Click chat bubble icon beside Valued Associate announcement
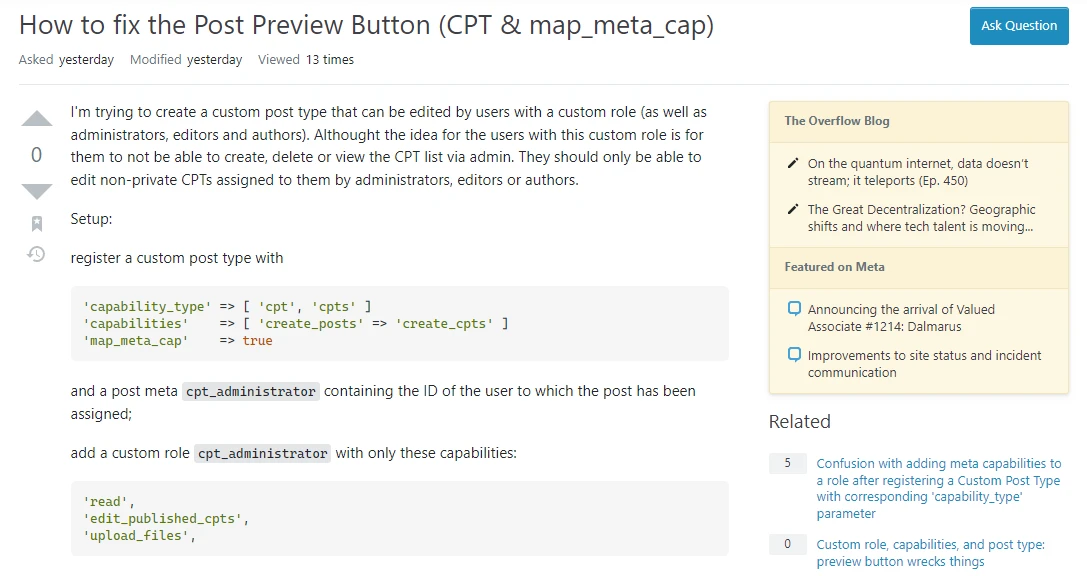1087x576 pixels. [794, 309]
